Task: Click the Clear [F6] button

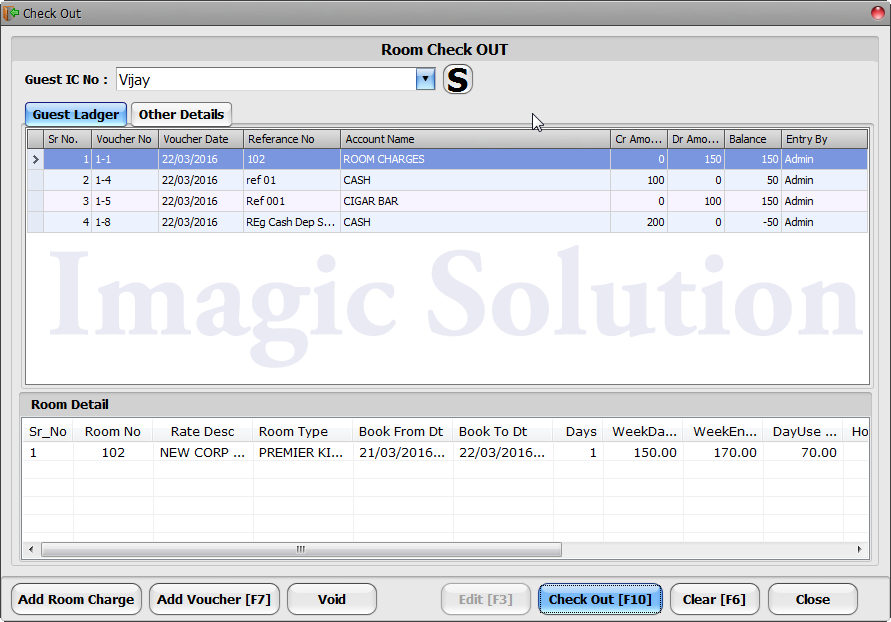Action: (x=714, y=599)
